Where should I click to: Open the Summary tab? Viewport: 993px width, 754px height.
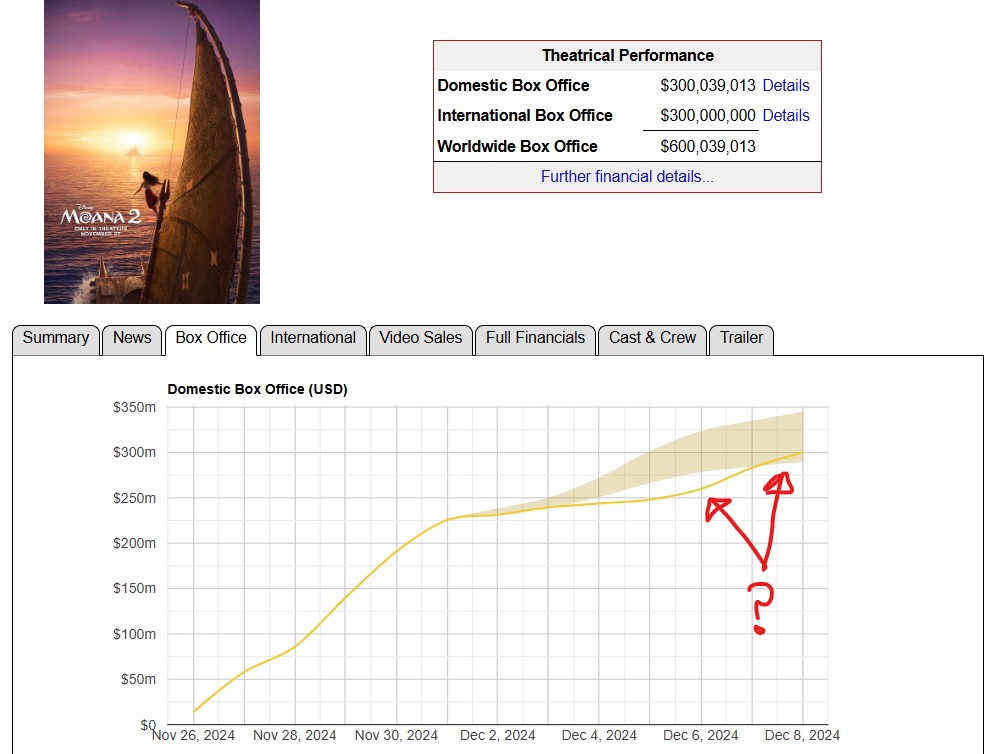click(56, 338)
